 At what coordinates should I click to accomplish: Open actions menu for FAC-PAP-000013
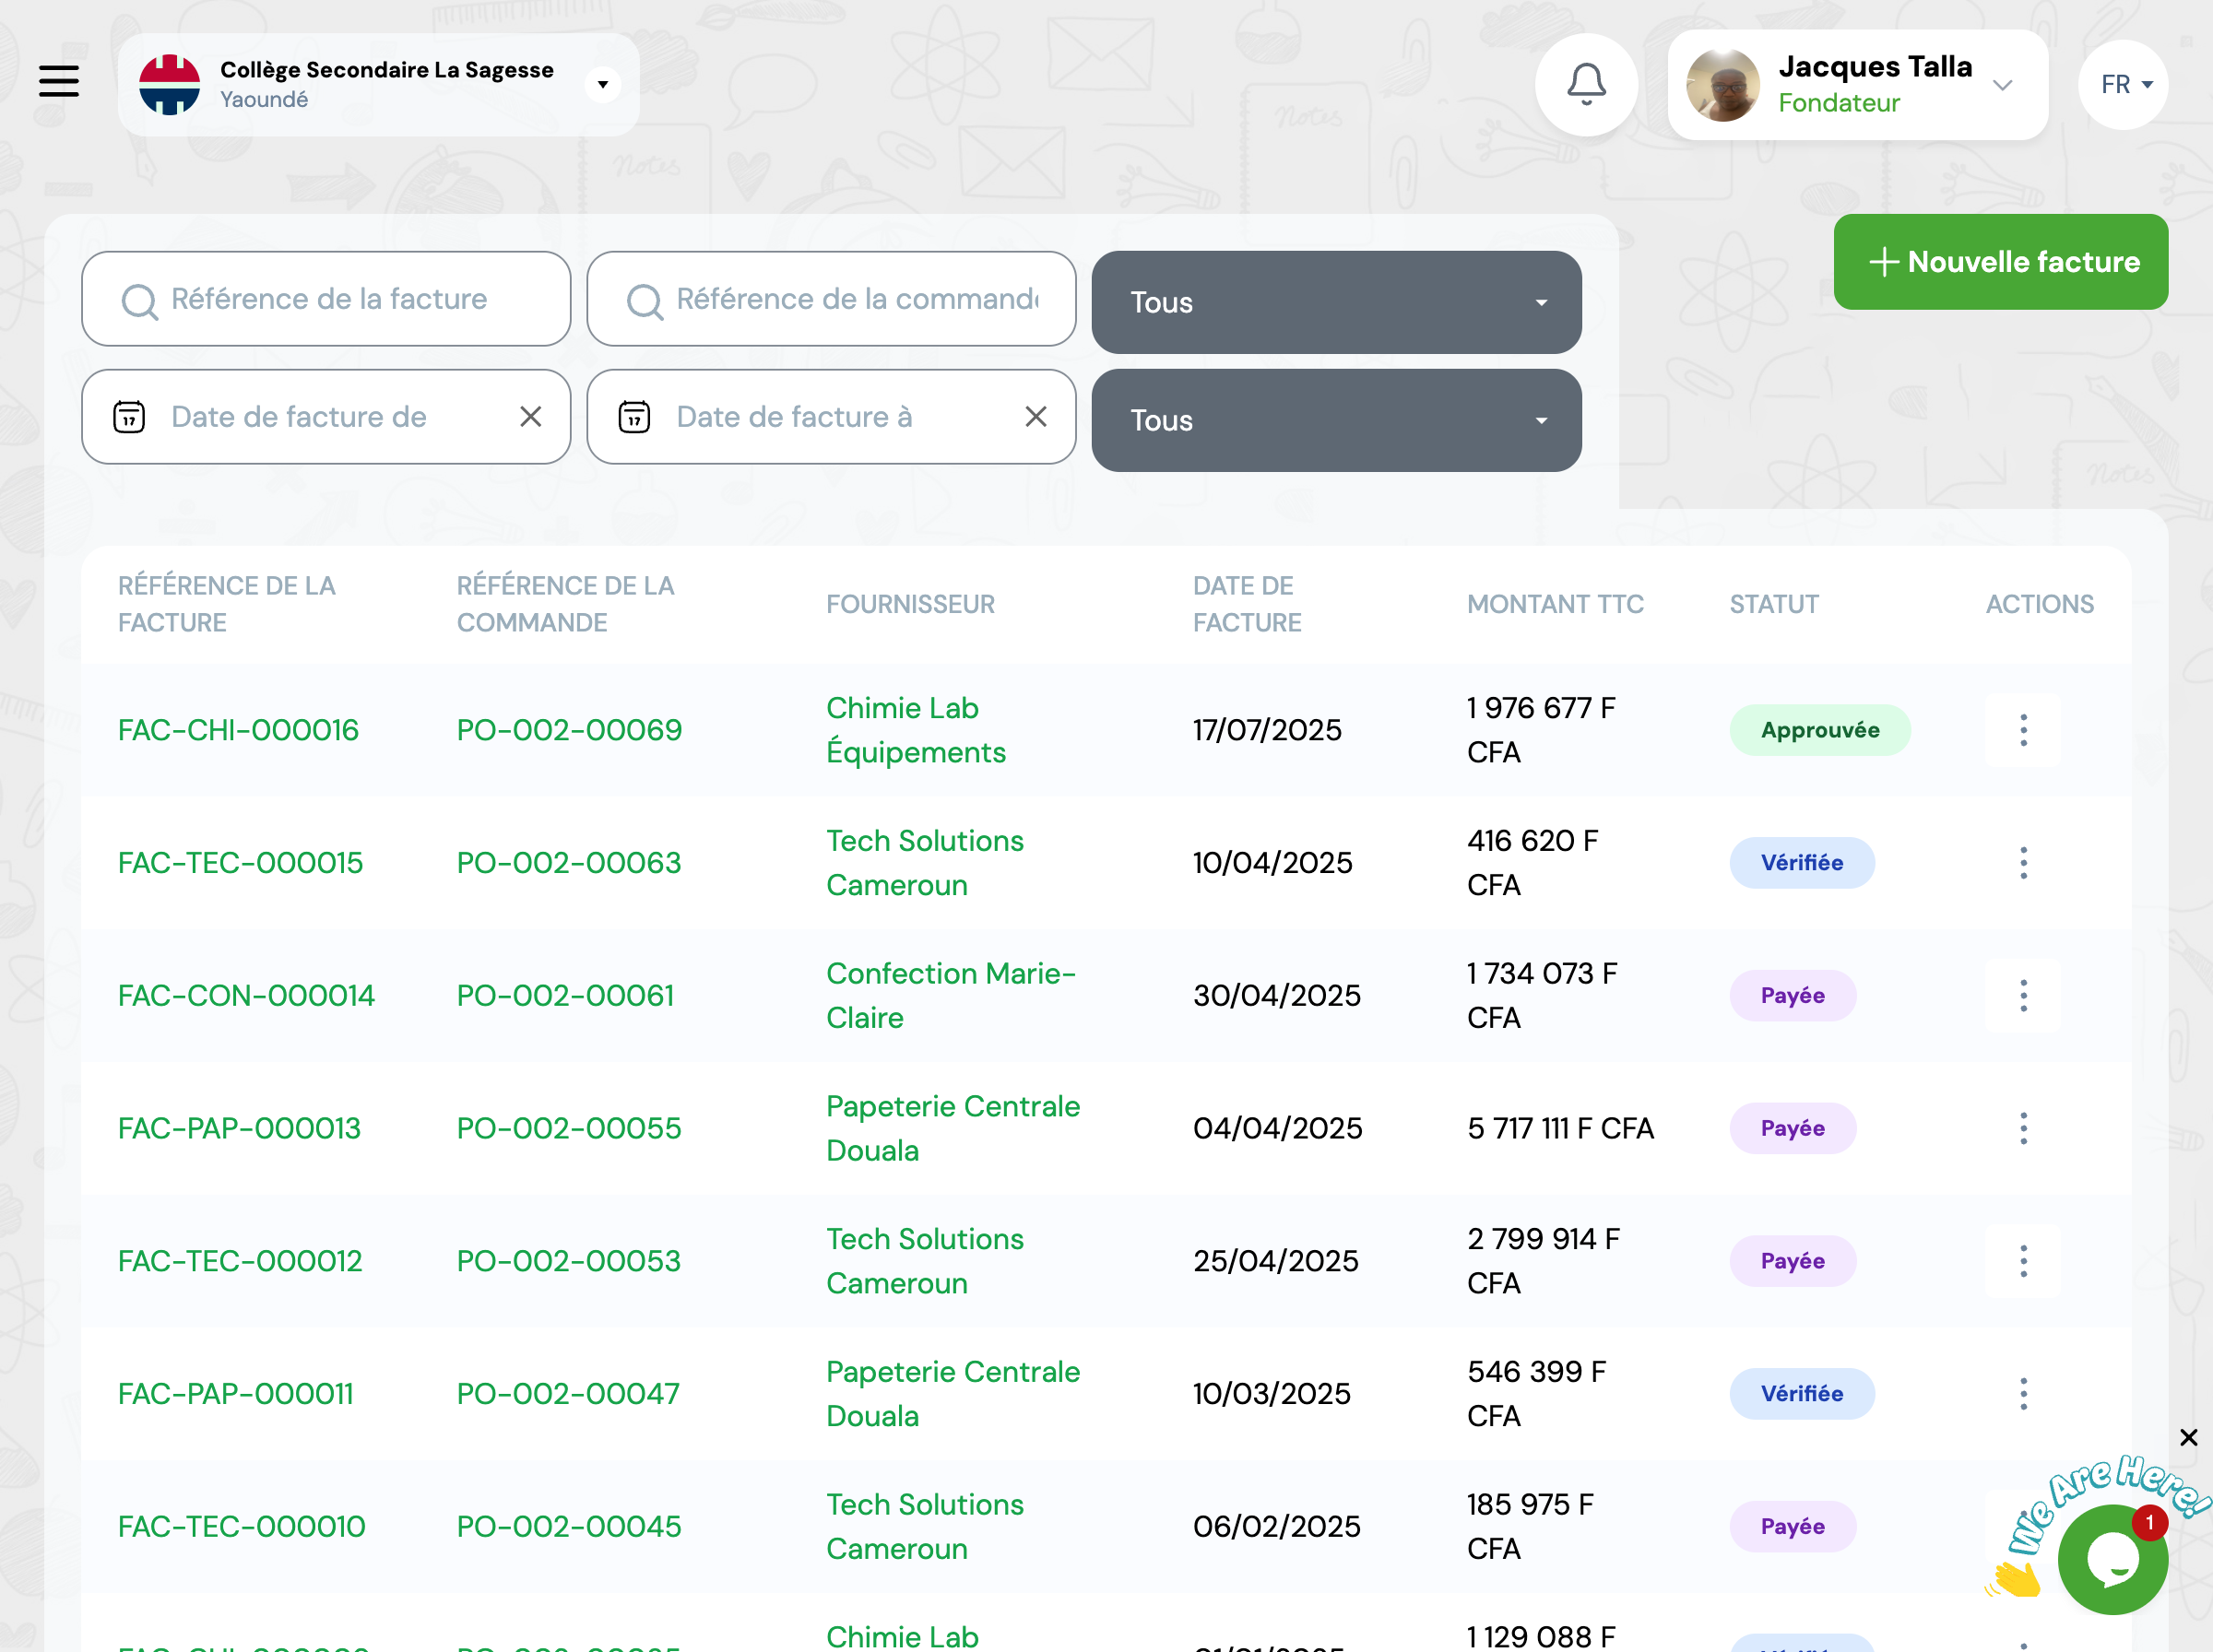coord(2022,1128)
